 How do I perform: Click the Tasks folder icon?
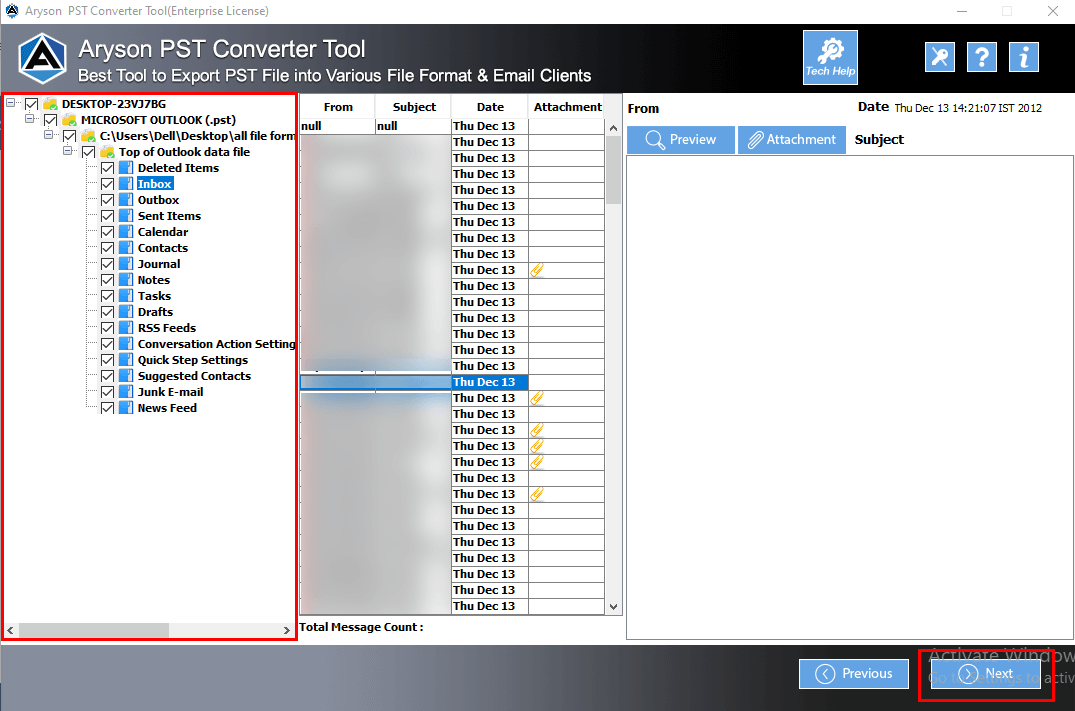tap(126, 296)
